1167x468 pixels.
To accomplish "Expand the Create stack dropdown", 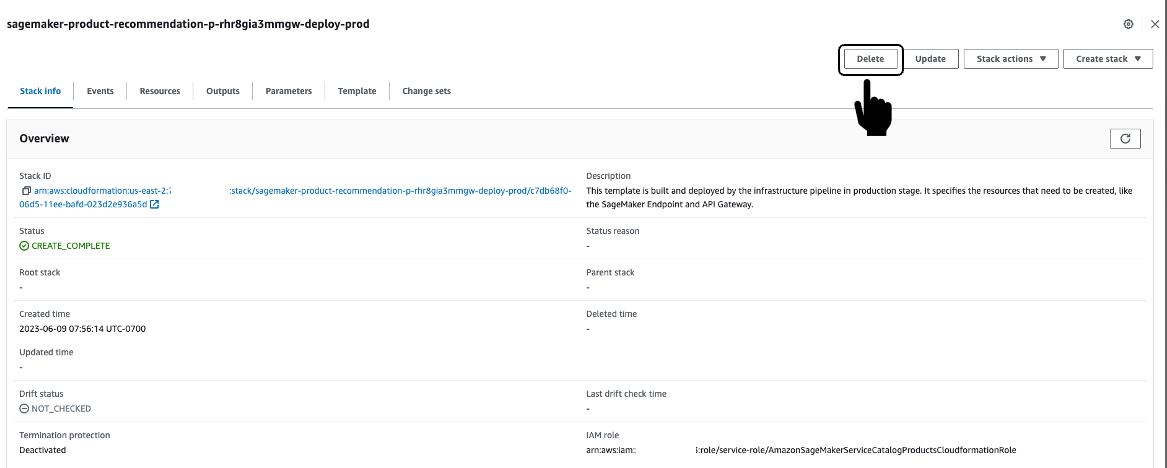I will 1108,59.
